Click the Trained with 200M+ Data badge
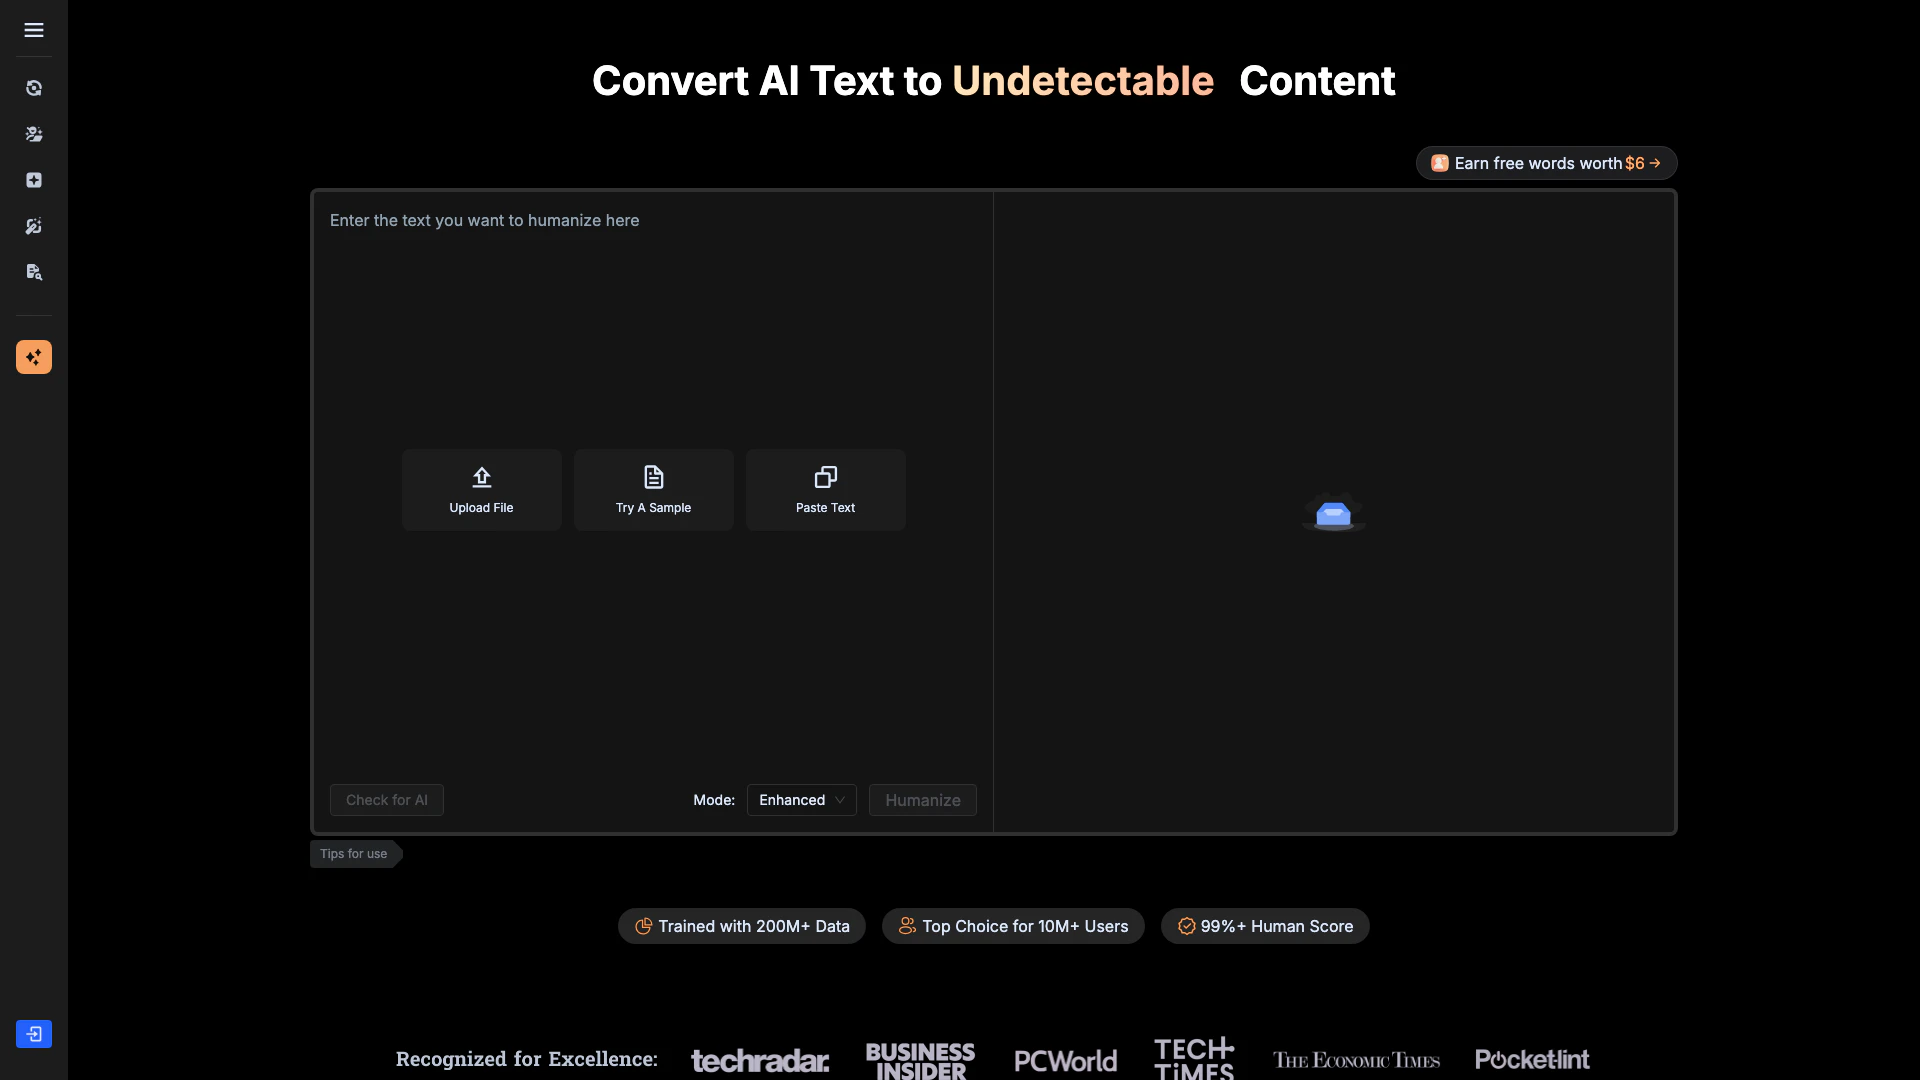 pos(742,926)
